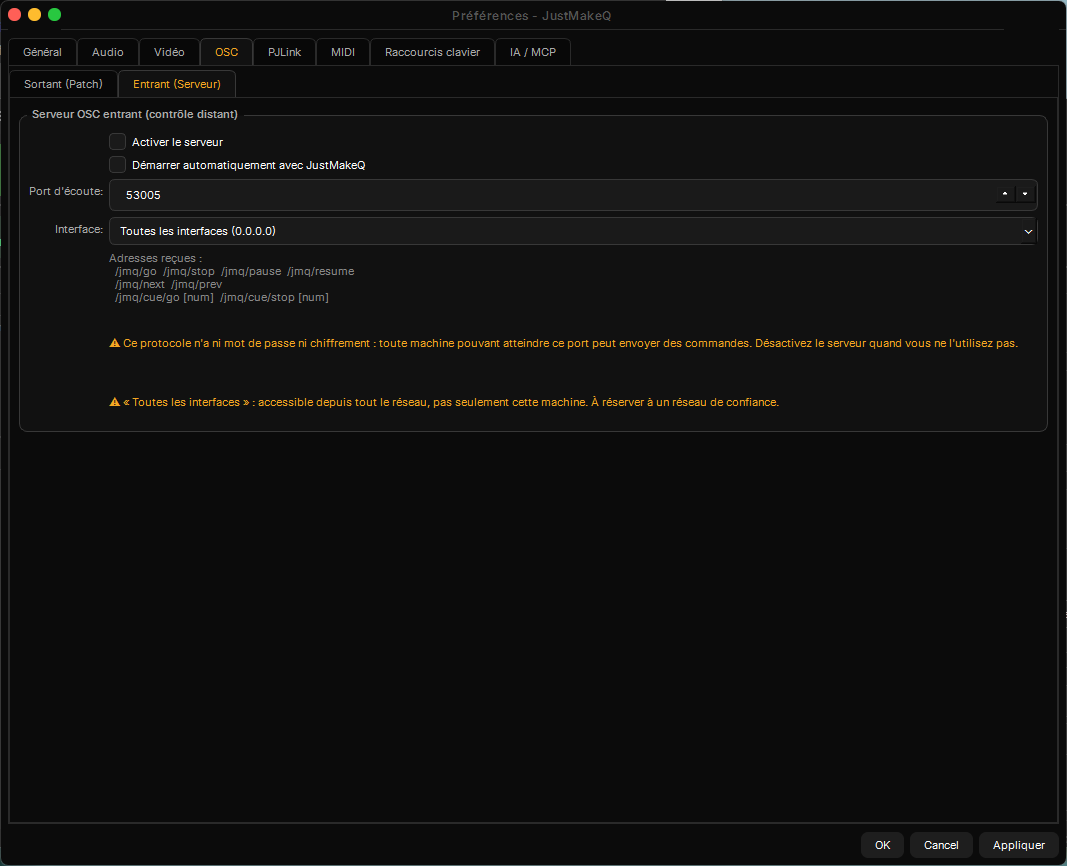Go to the MIDI tab
Screen dimensions: 1067x866
click(343, 52)
